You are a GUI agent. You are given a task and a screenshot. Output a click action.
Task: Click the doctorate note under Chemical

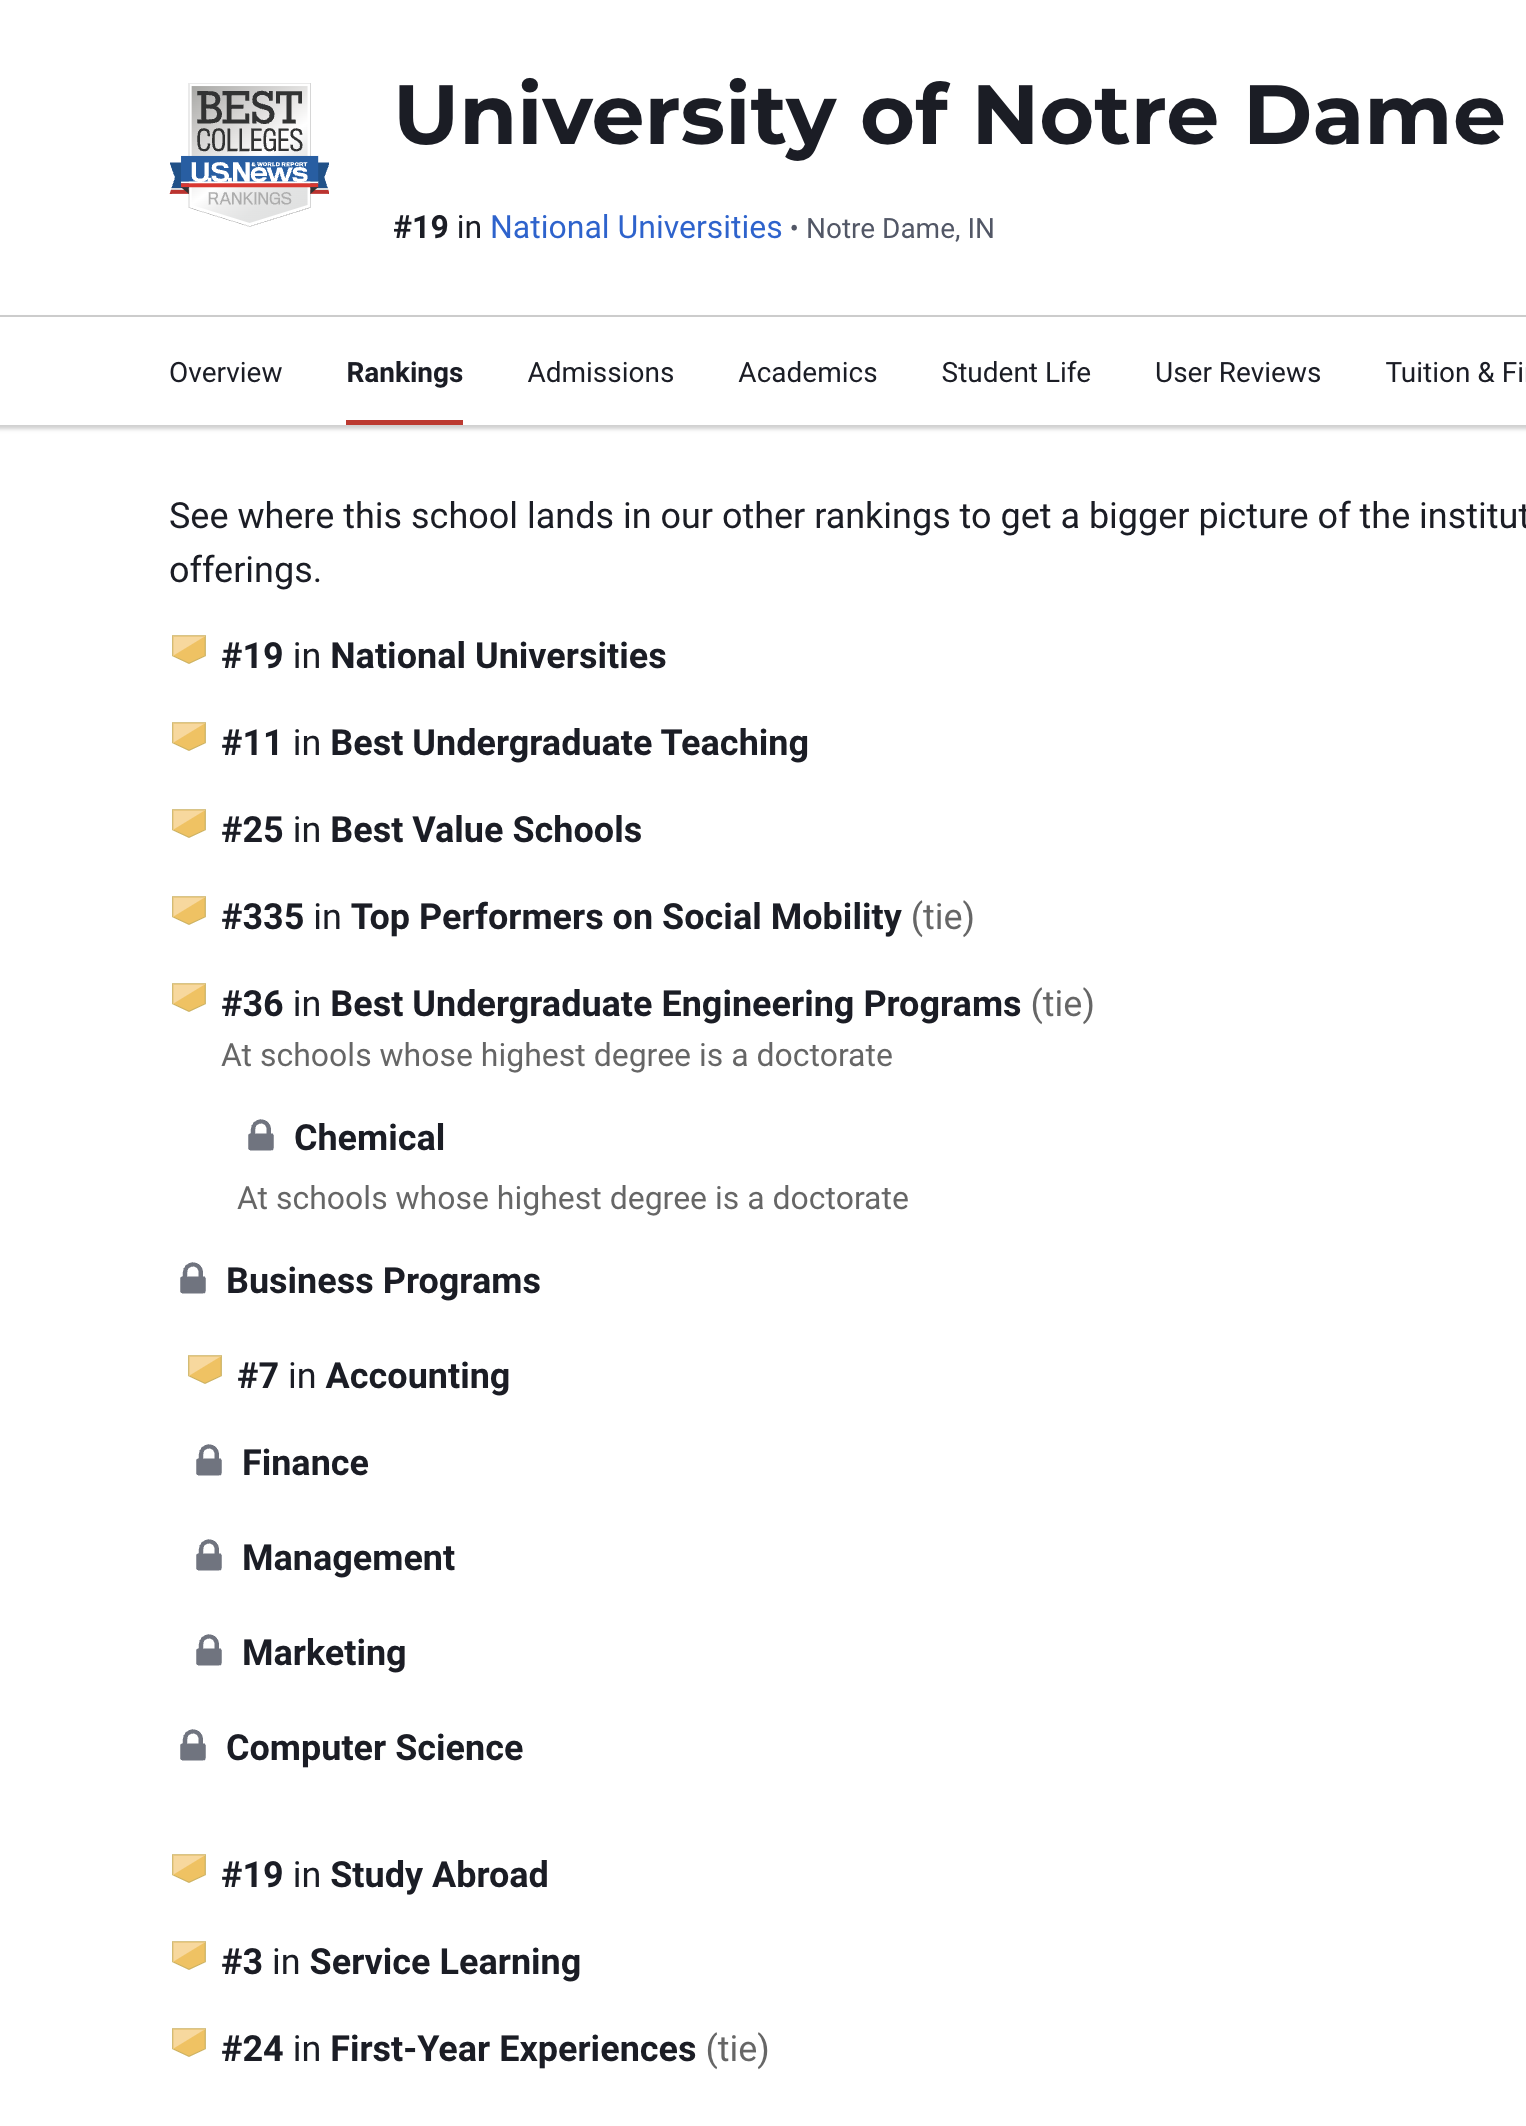coord(573,1199)
